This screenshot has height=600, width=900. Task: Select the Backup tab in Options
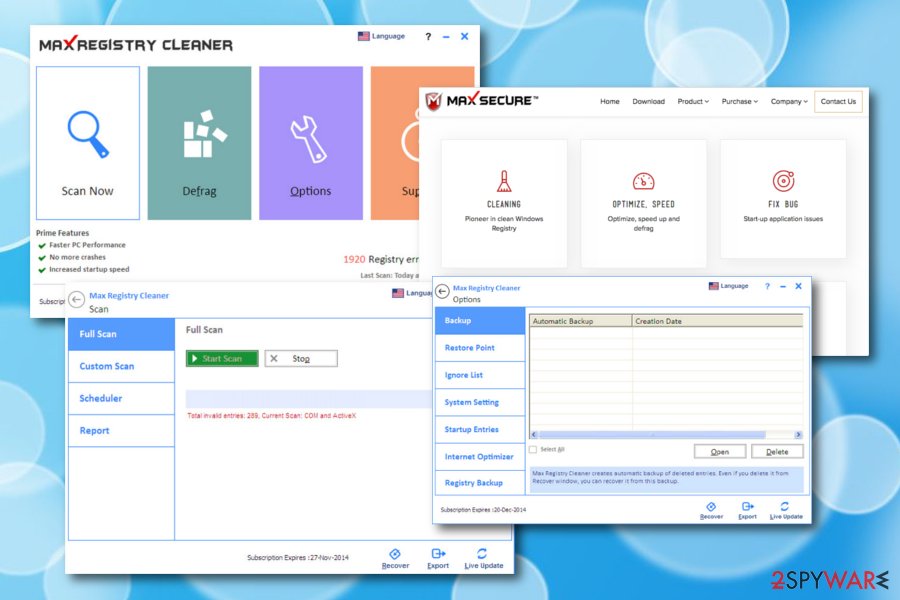click(x=480, y=320)
